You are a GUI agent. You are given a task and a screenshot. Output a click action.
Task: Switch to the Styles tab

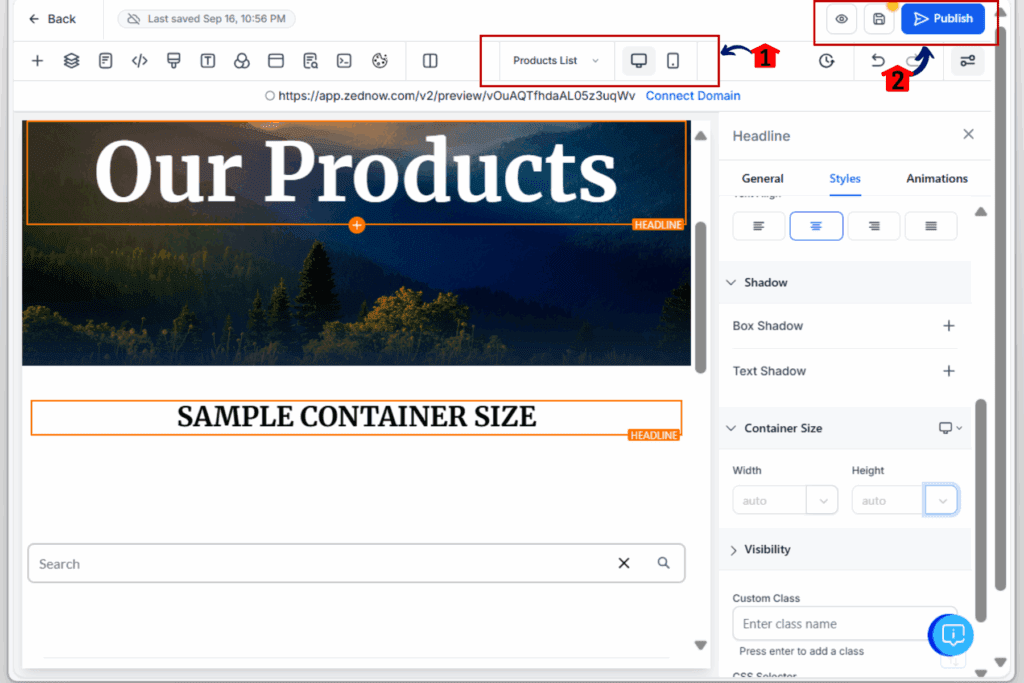click(844, 178)
